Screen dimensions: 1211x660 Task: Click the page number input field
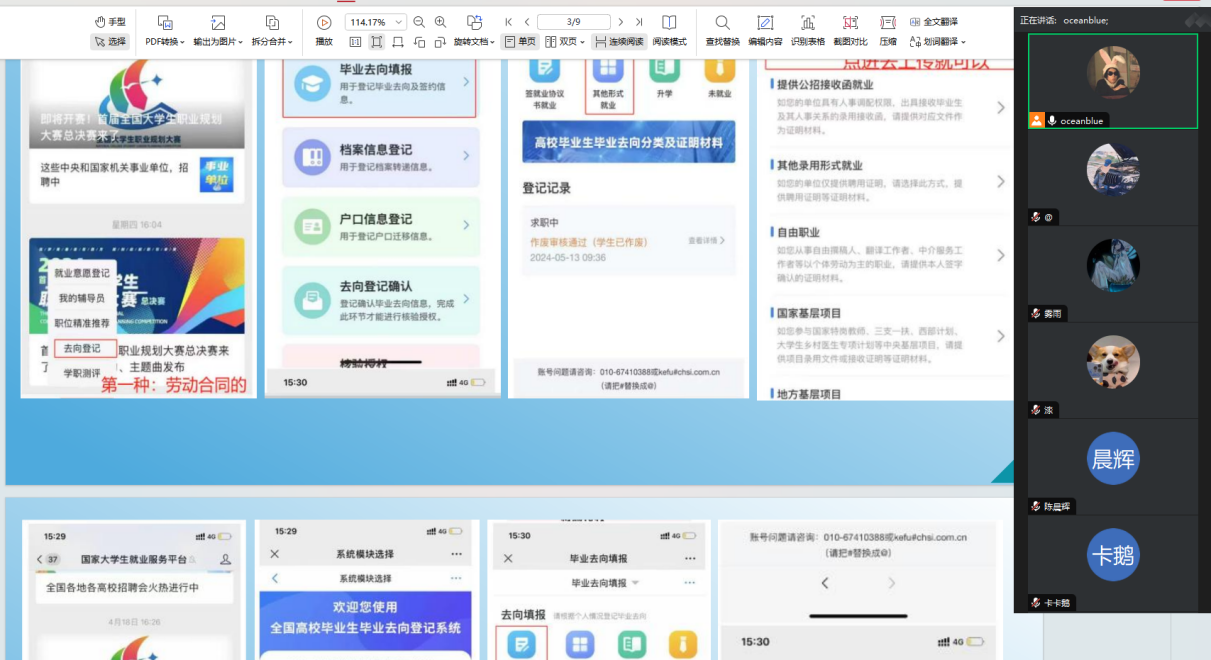coord(573,22)
